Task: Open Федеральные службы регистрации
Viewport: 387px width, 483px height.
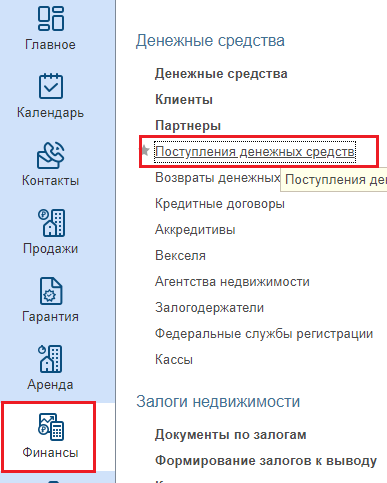Action: pyautogui.click(x=264, y=334)
